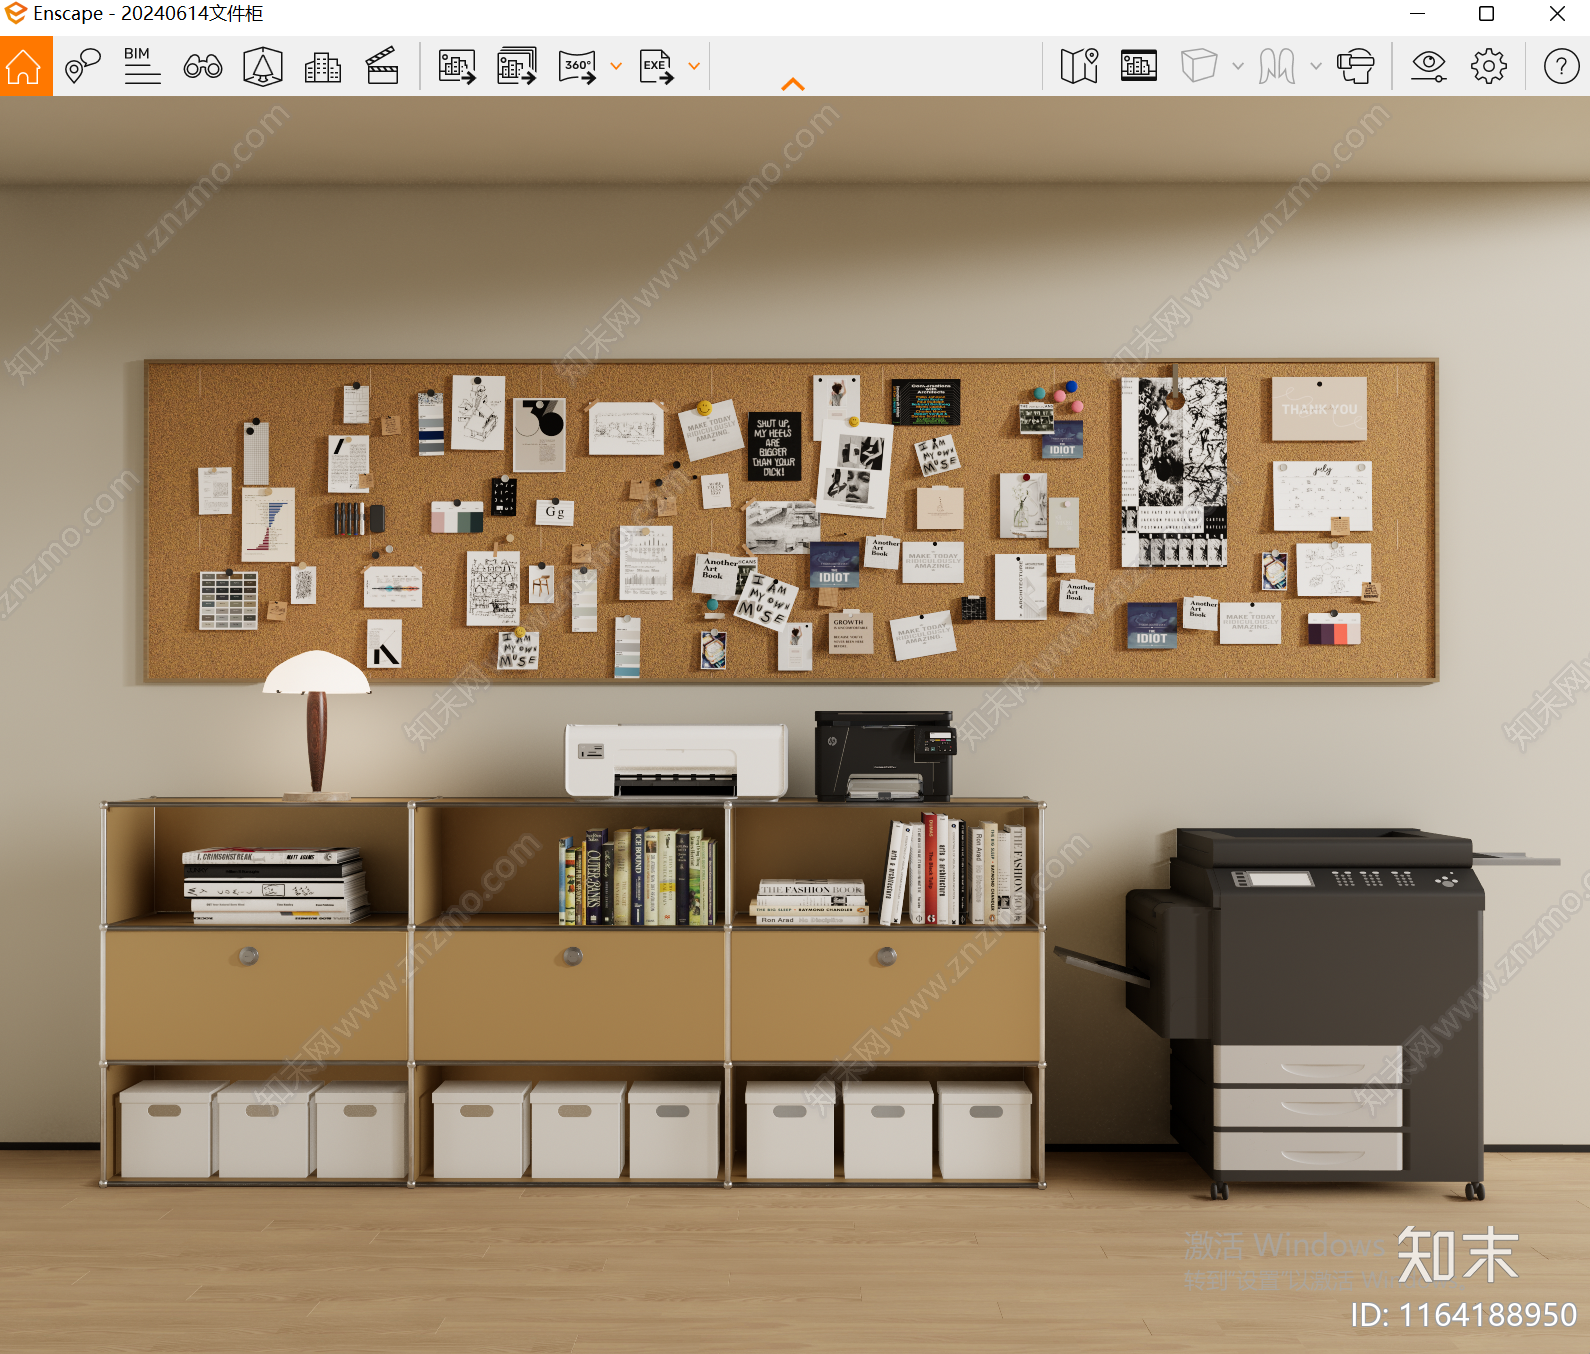Expand the 360 panorama export dropdown
The image size is (1590, 1354).
[x=616, y=67]
